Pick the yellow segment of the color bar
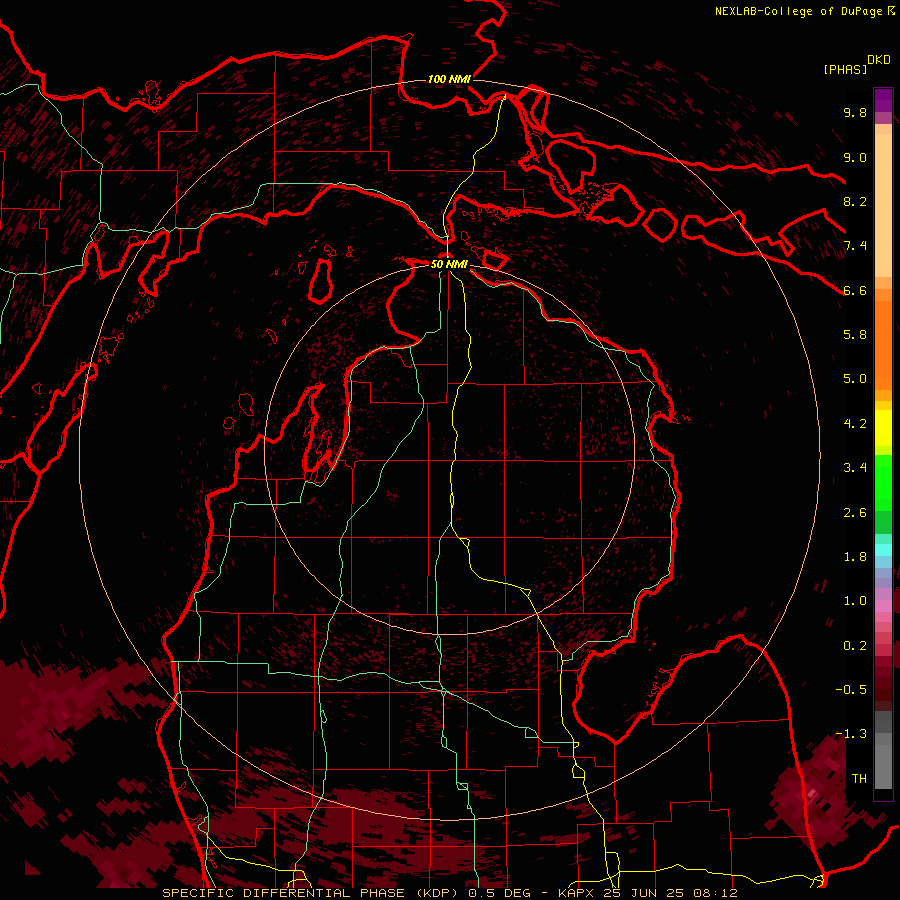 pyautogui.click(x=883, y=428)
